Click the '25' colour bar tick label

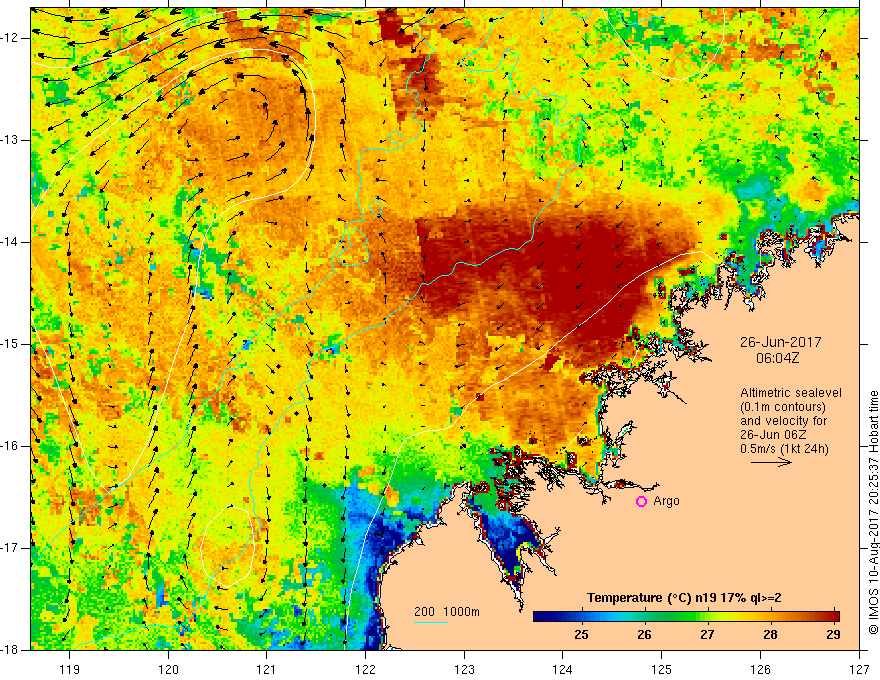click(x=581, y=635)
